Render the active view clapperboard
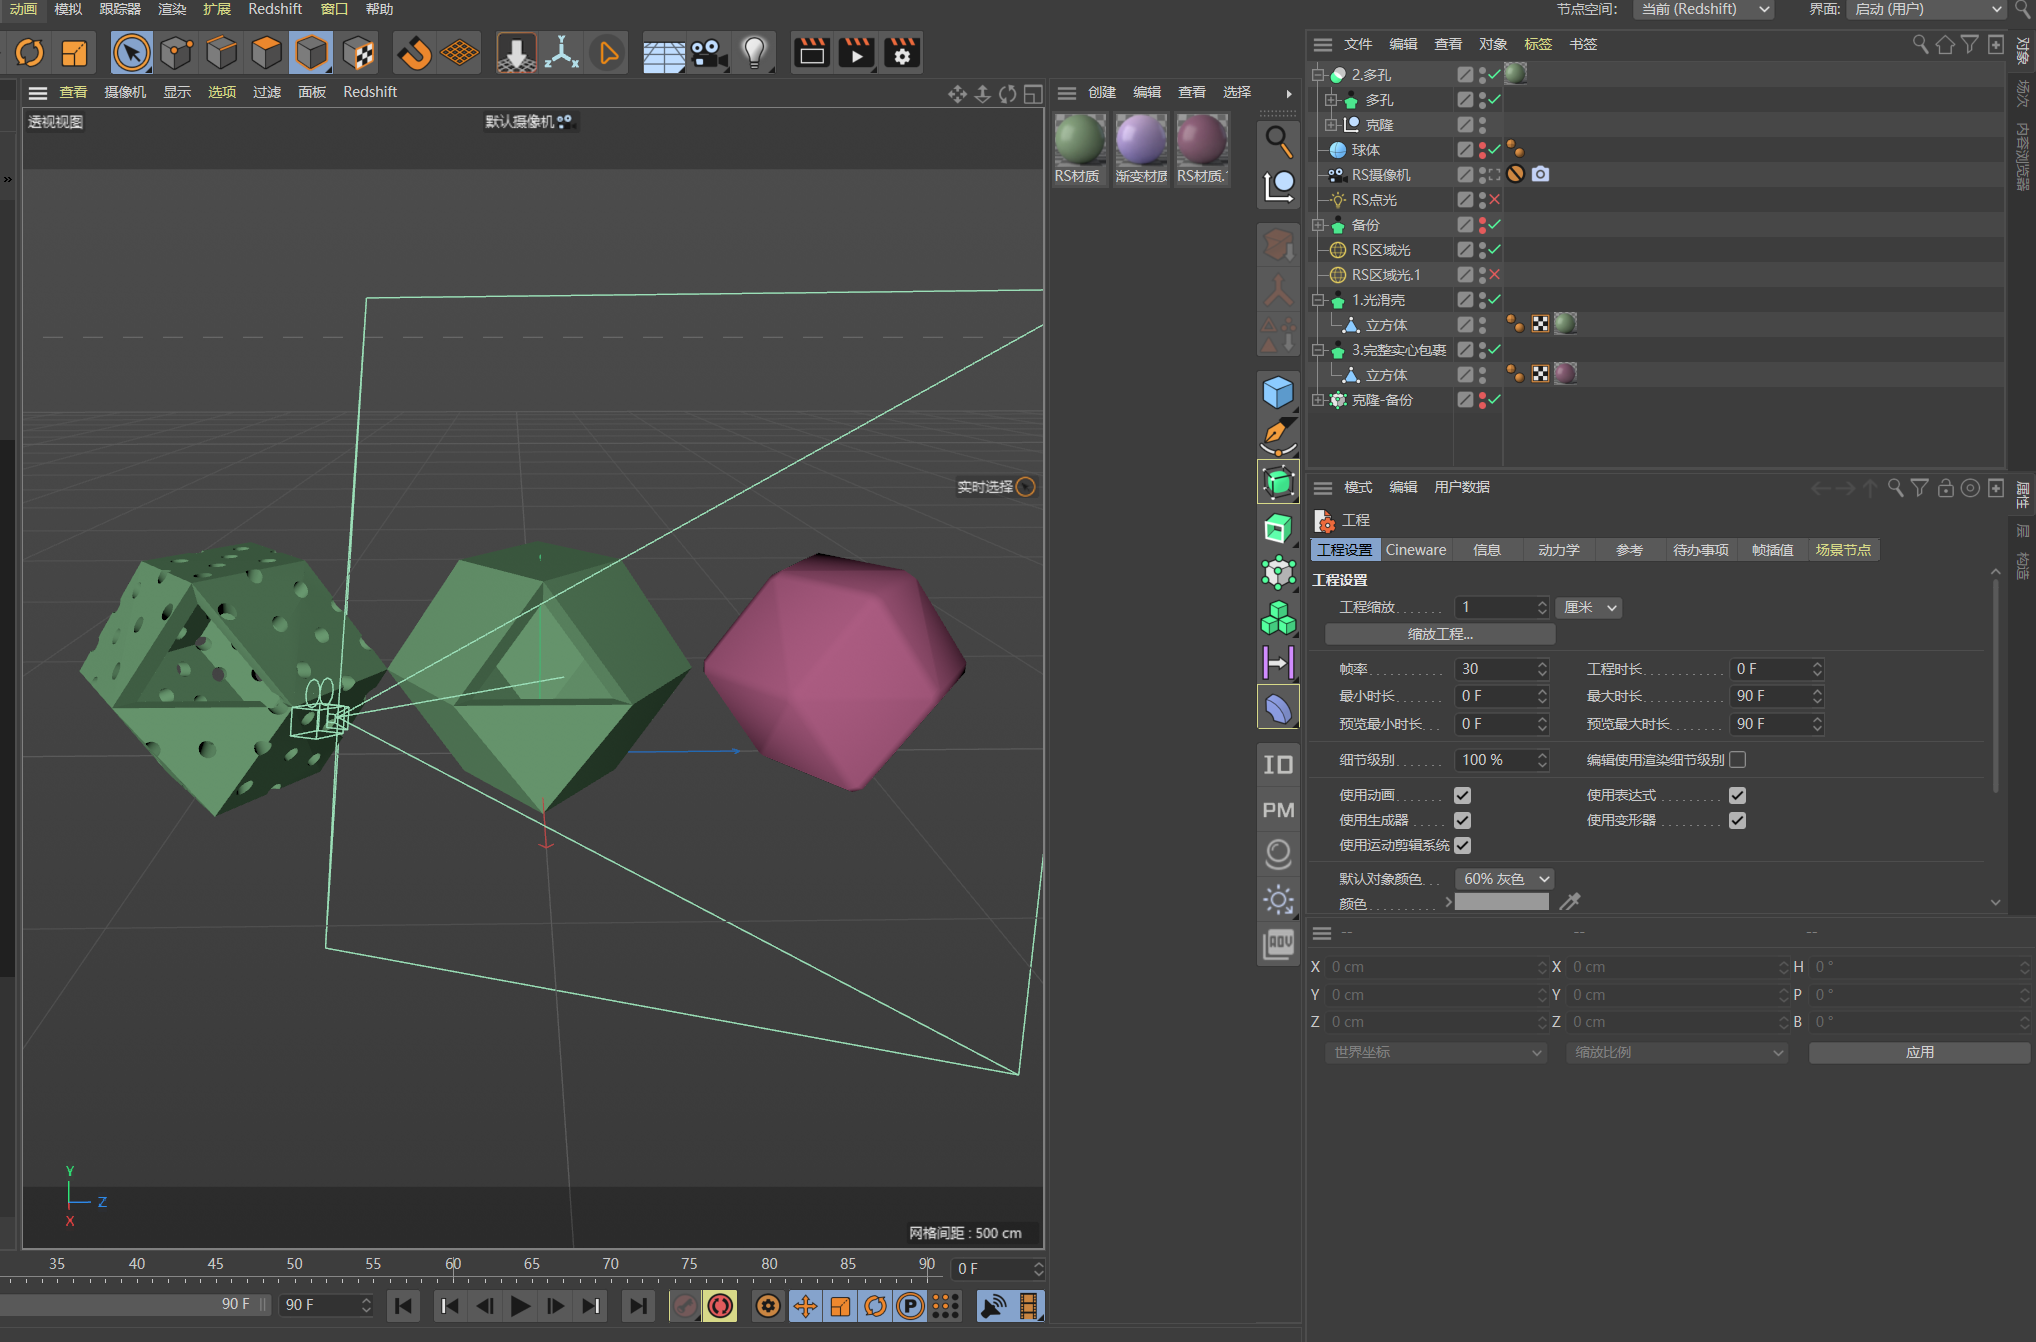 811,53
